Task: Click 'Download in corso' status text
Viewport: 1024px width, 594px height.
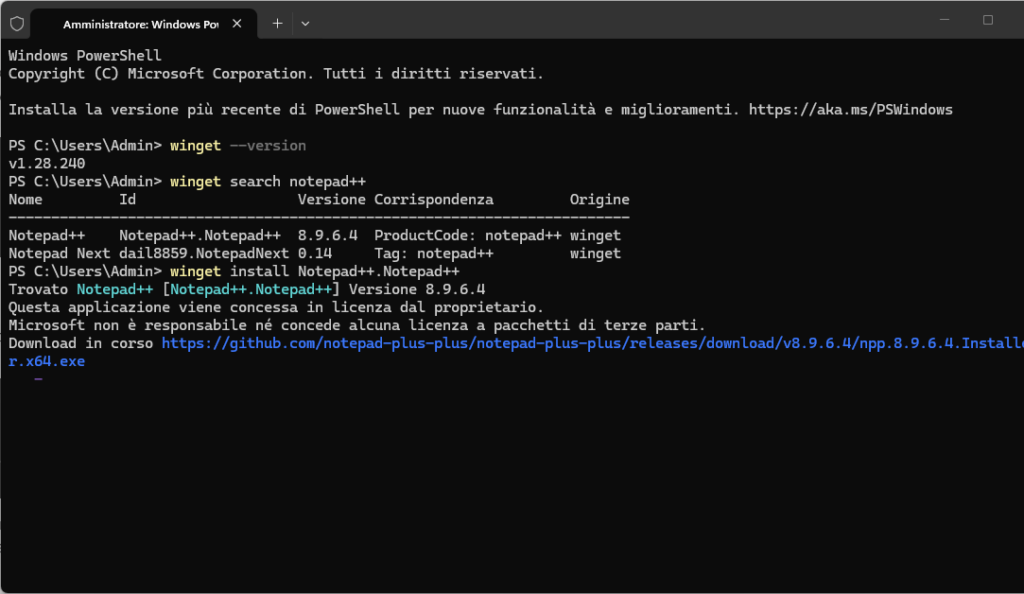Action: click(x=80, y=343)
